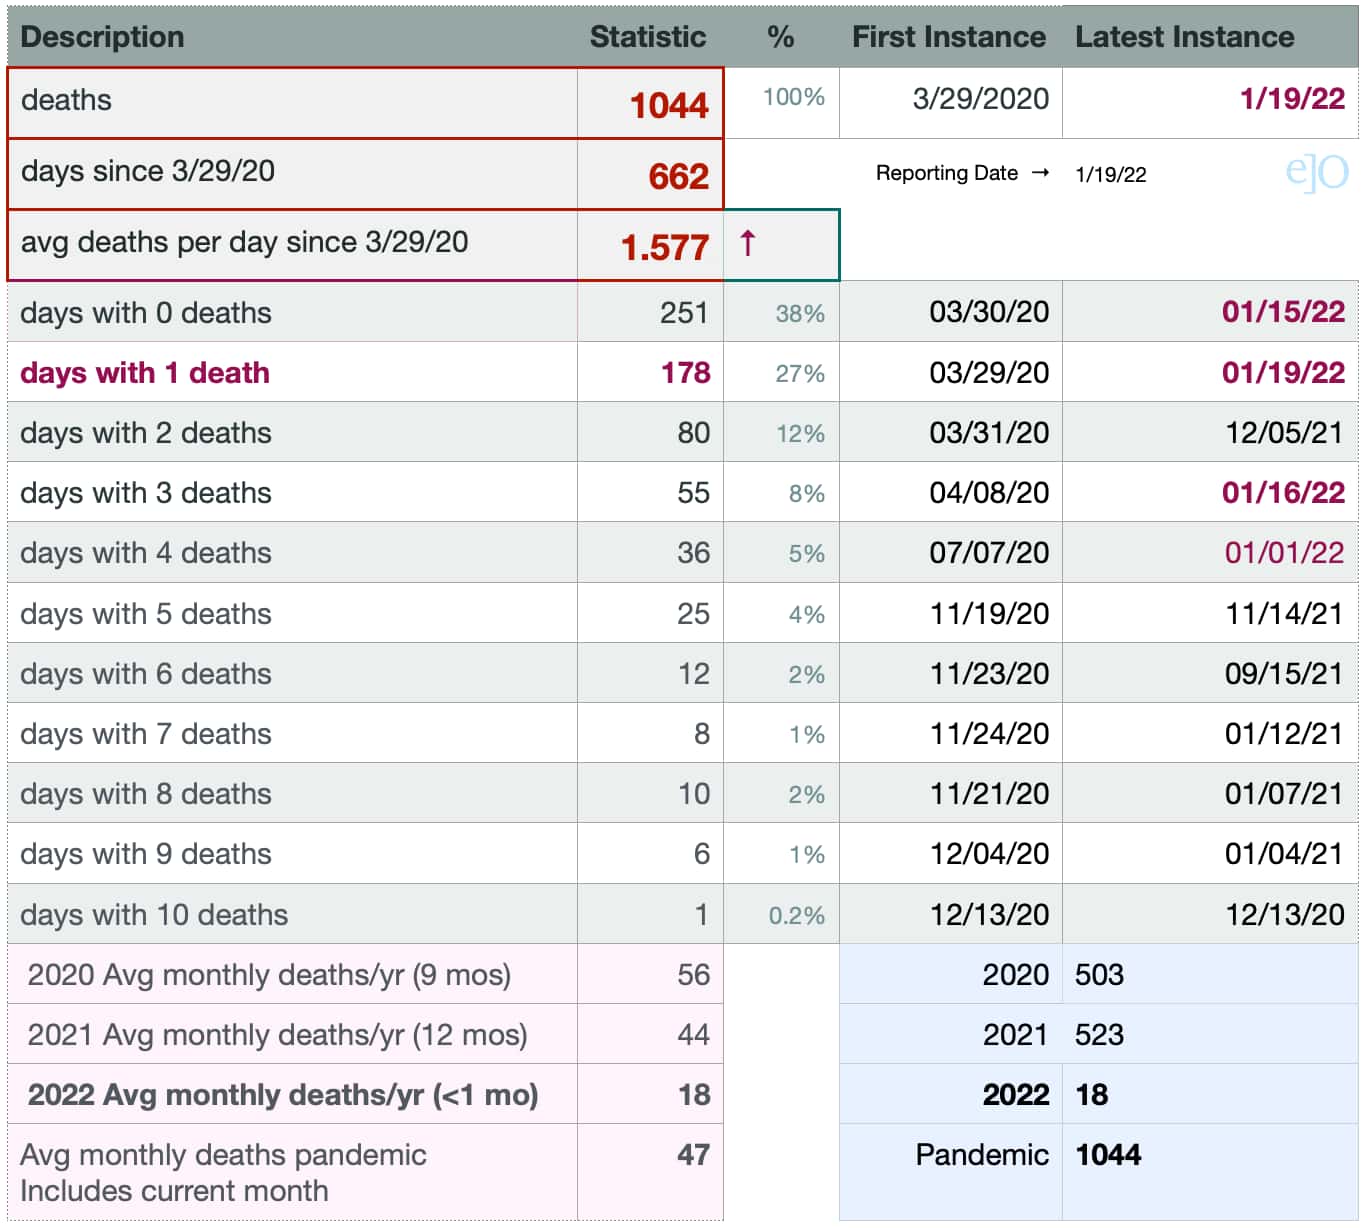Image resolution: width=1368 pixels, height=1228 pixels.
Task: Click the Reporting Date label
Action: (x=946, y=173)
